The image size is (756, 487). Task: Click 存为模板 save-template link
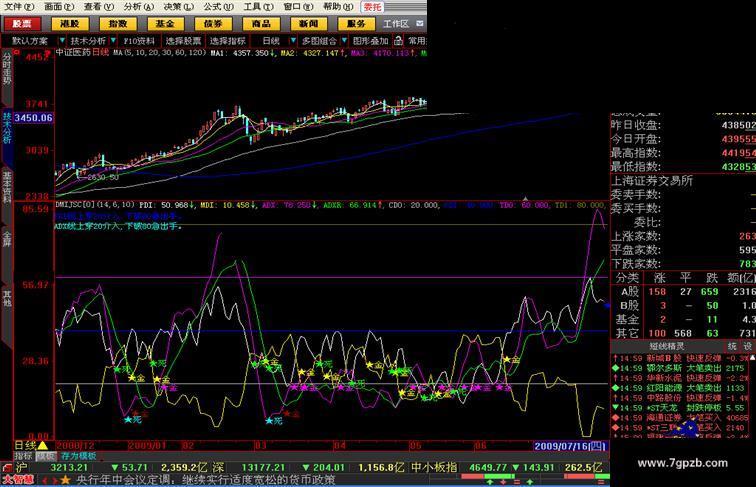pyautogui.click(x=78, y=456)
